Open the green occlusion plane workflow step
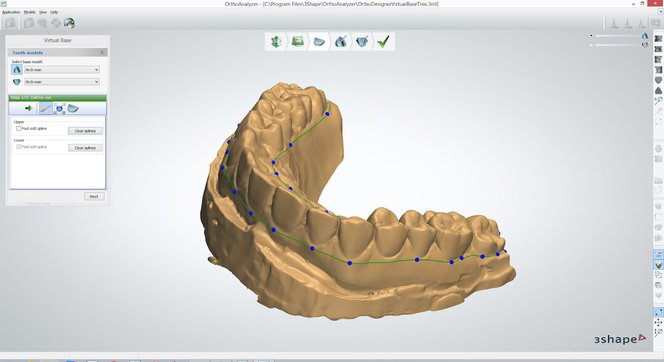 [x=297, y=41]
